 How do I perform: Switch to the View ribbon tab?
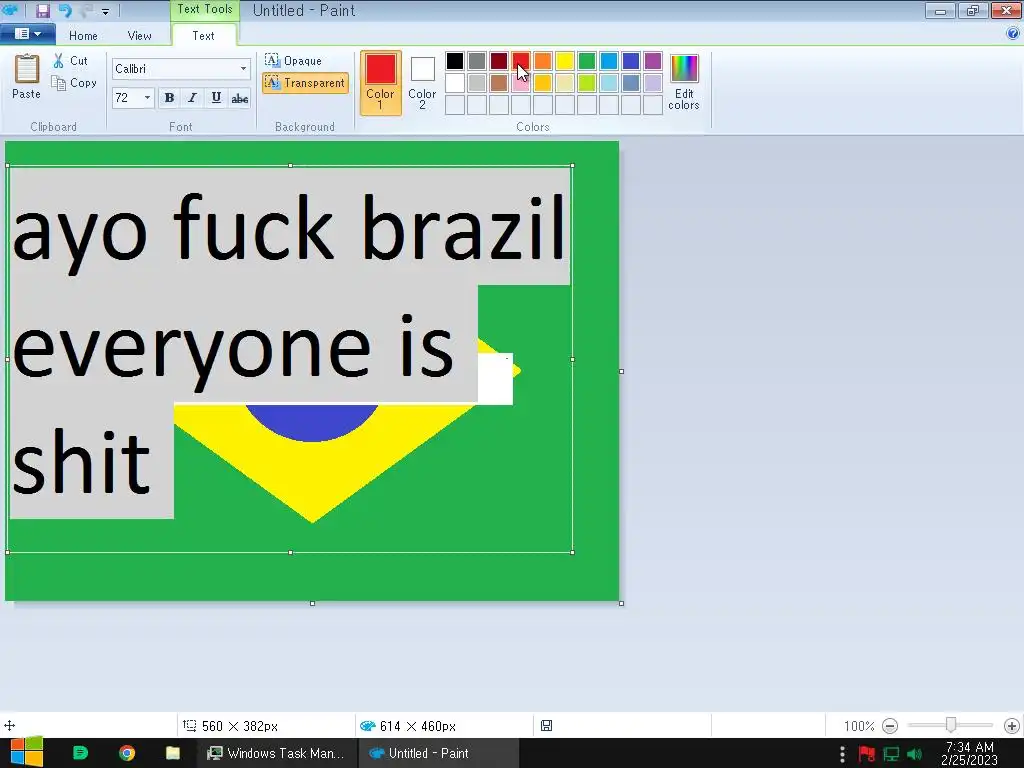pyautogui.click(x=139, y=36)
